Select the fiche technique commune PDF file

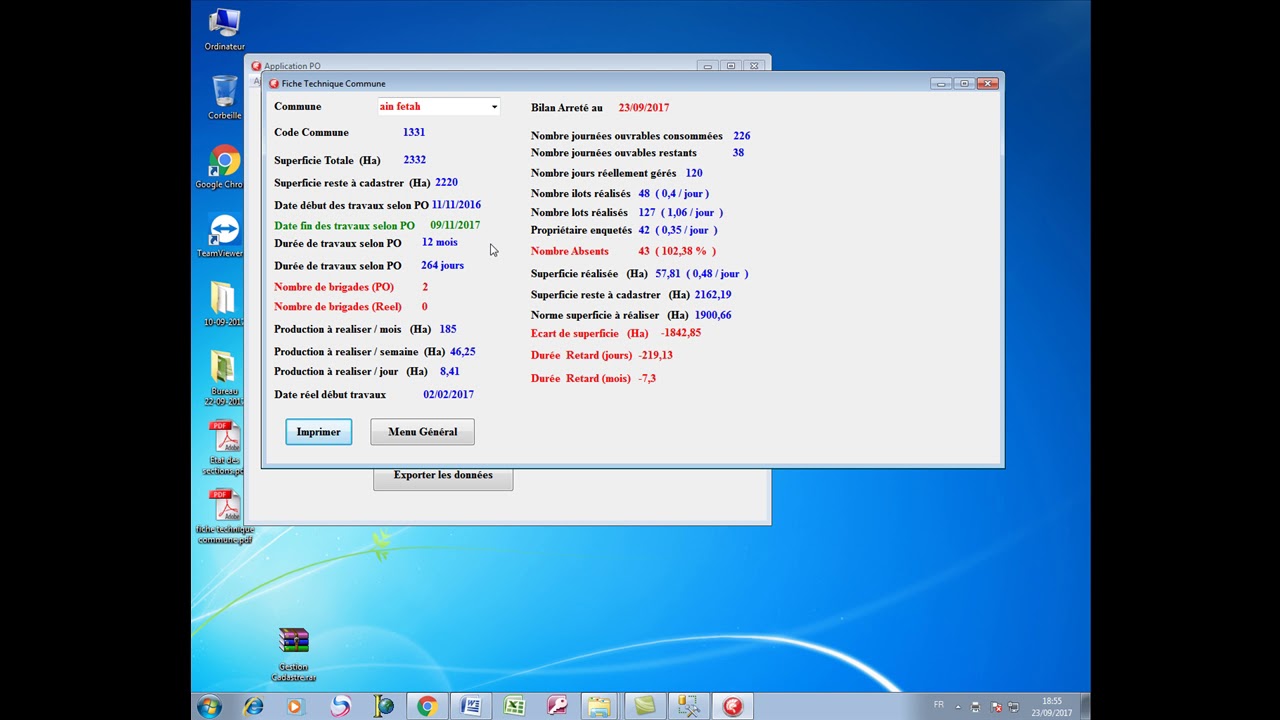tap(224, 517)
